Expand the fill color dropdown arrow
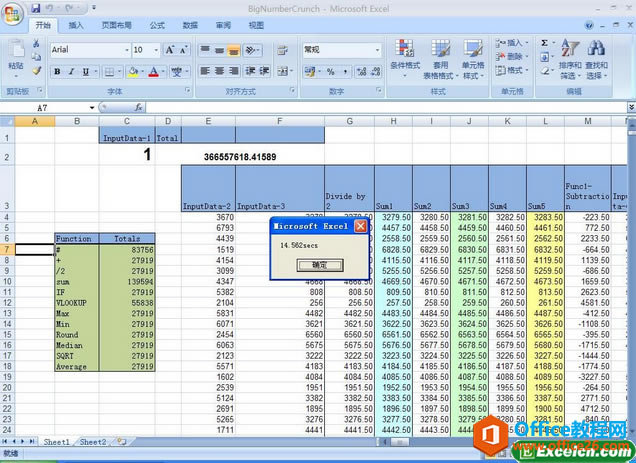636x463 pixels. 142,72
